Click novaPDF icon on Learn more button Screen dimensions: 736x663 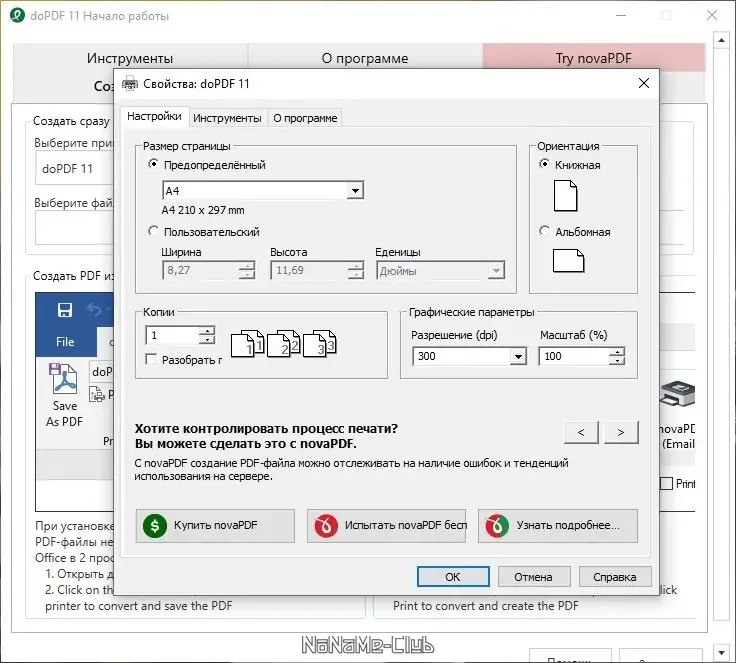(497, 525)
